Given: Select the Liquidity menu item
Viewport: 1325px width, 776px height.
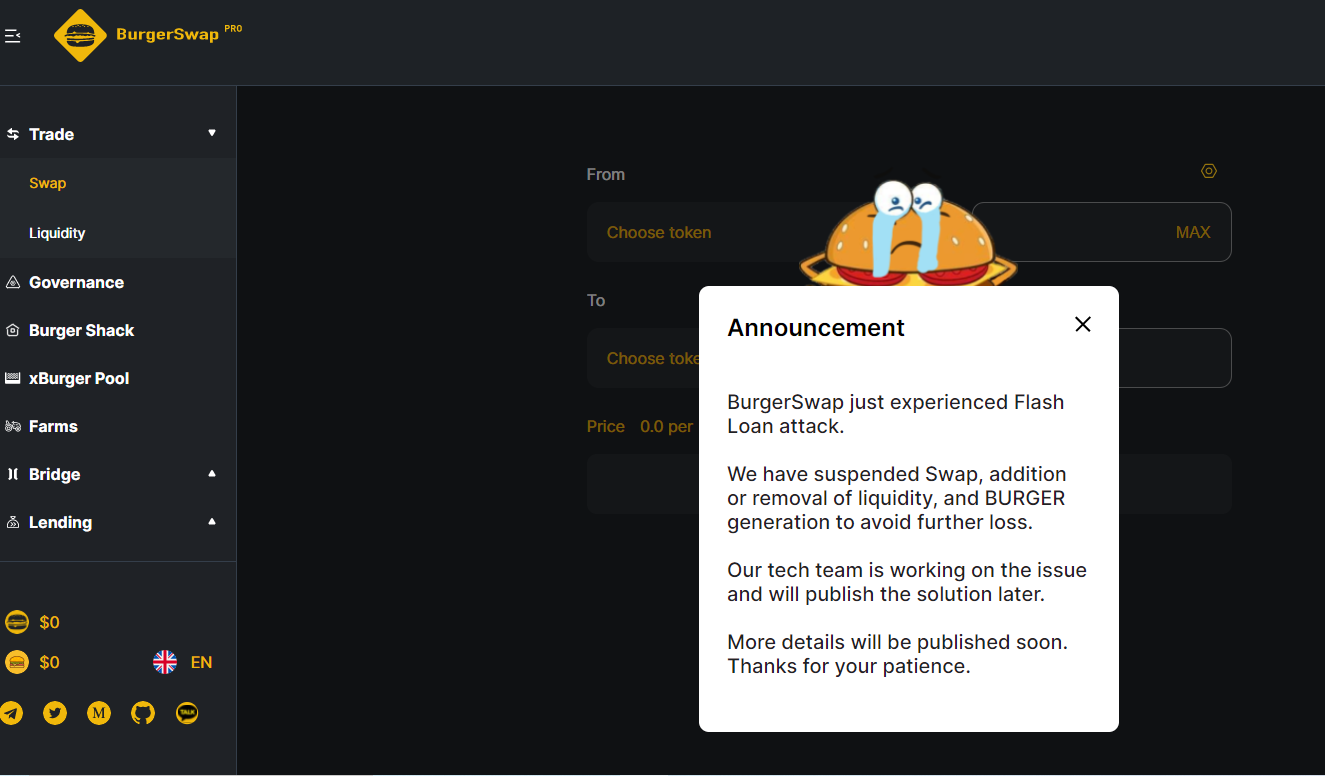Looking at the screenshot, I should 57,233.
